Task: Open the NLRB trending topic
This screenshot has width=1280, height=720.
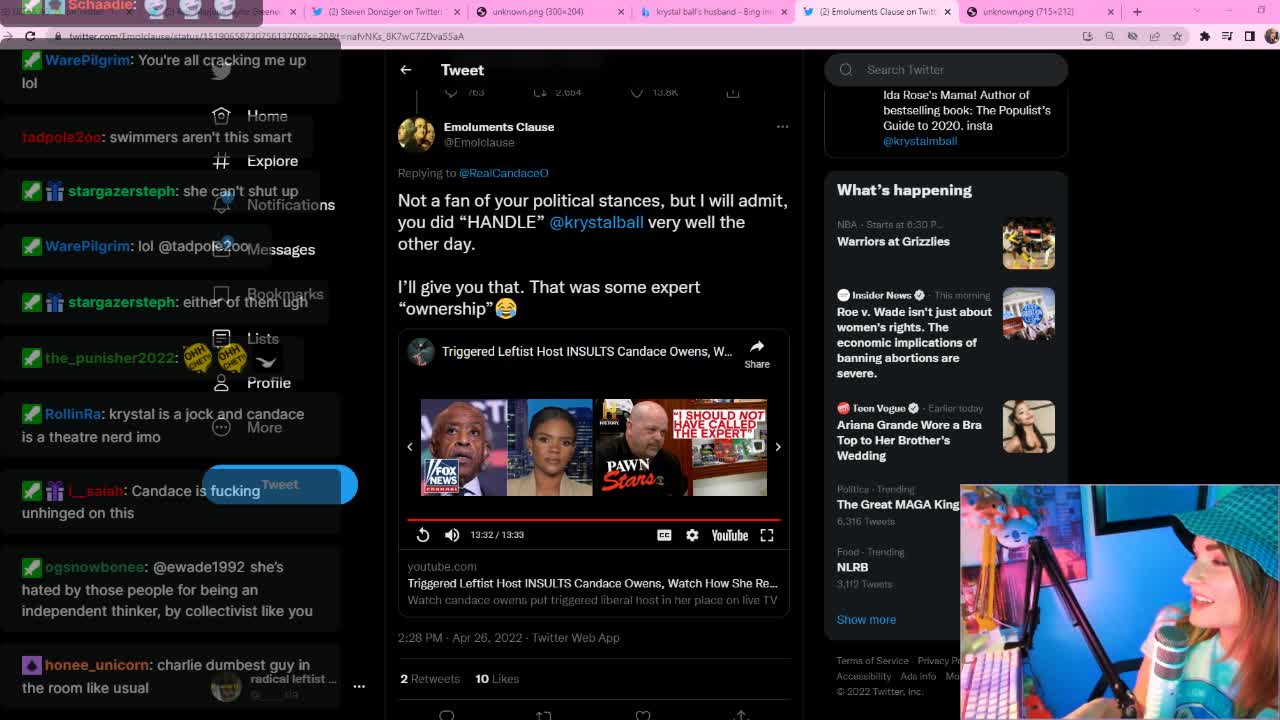Action: (x=853, y=567)
